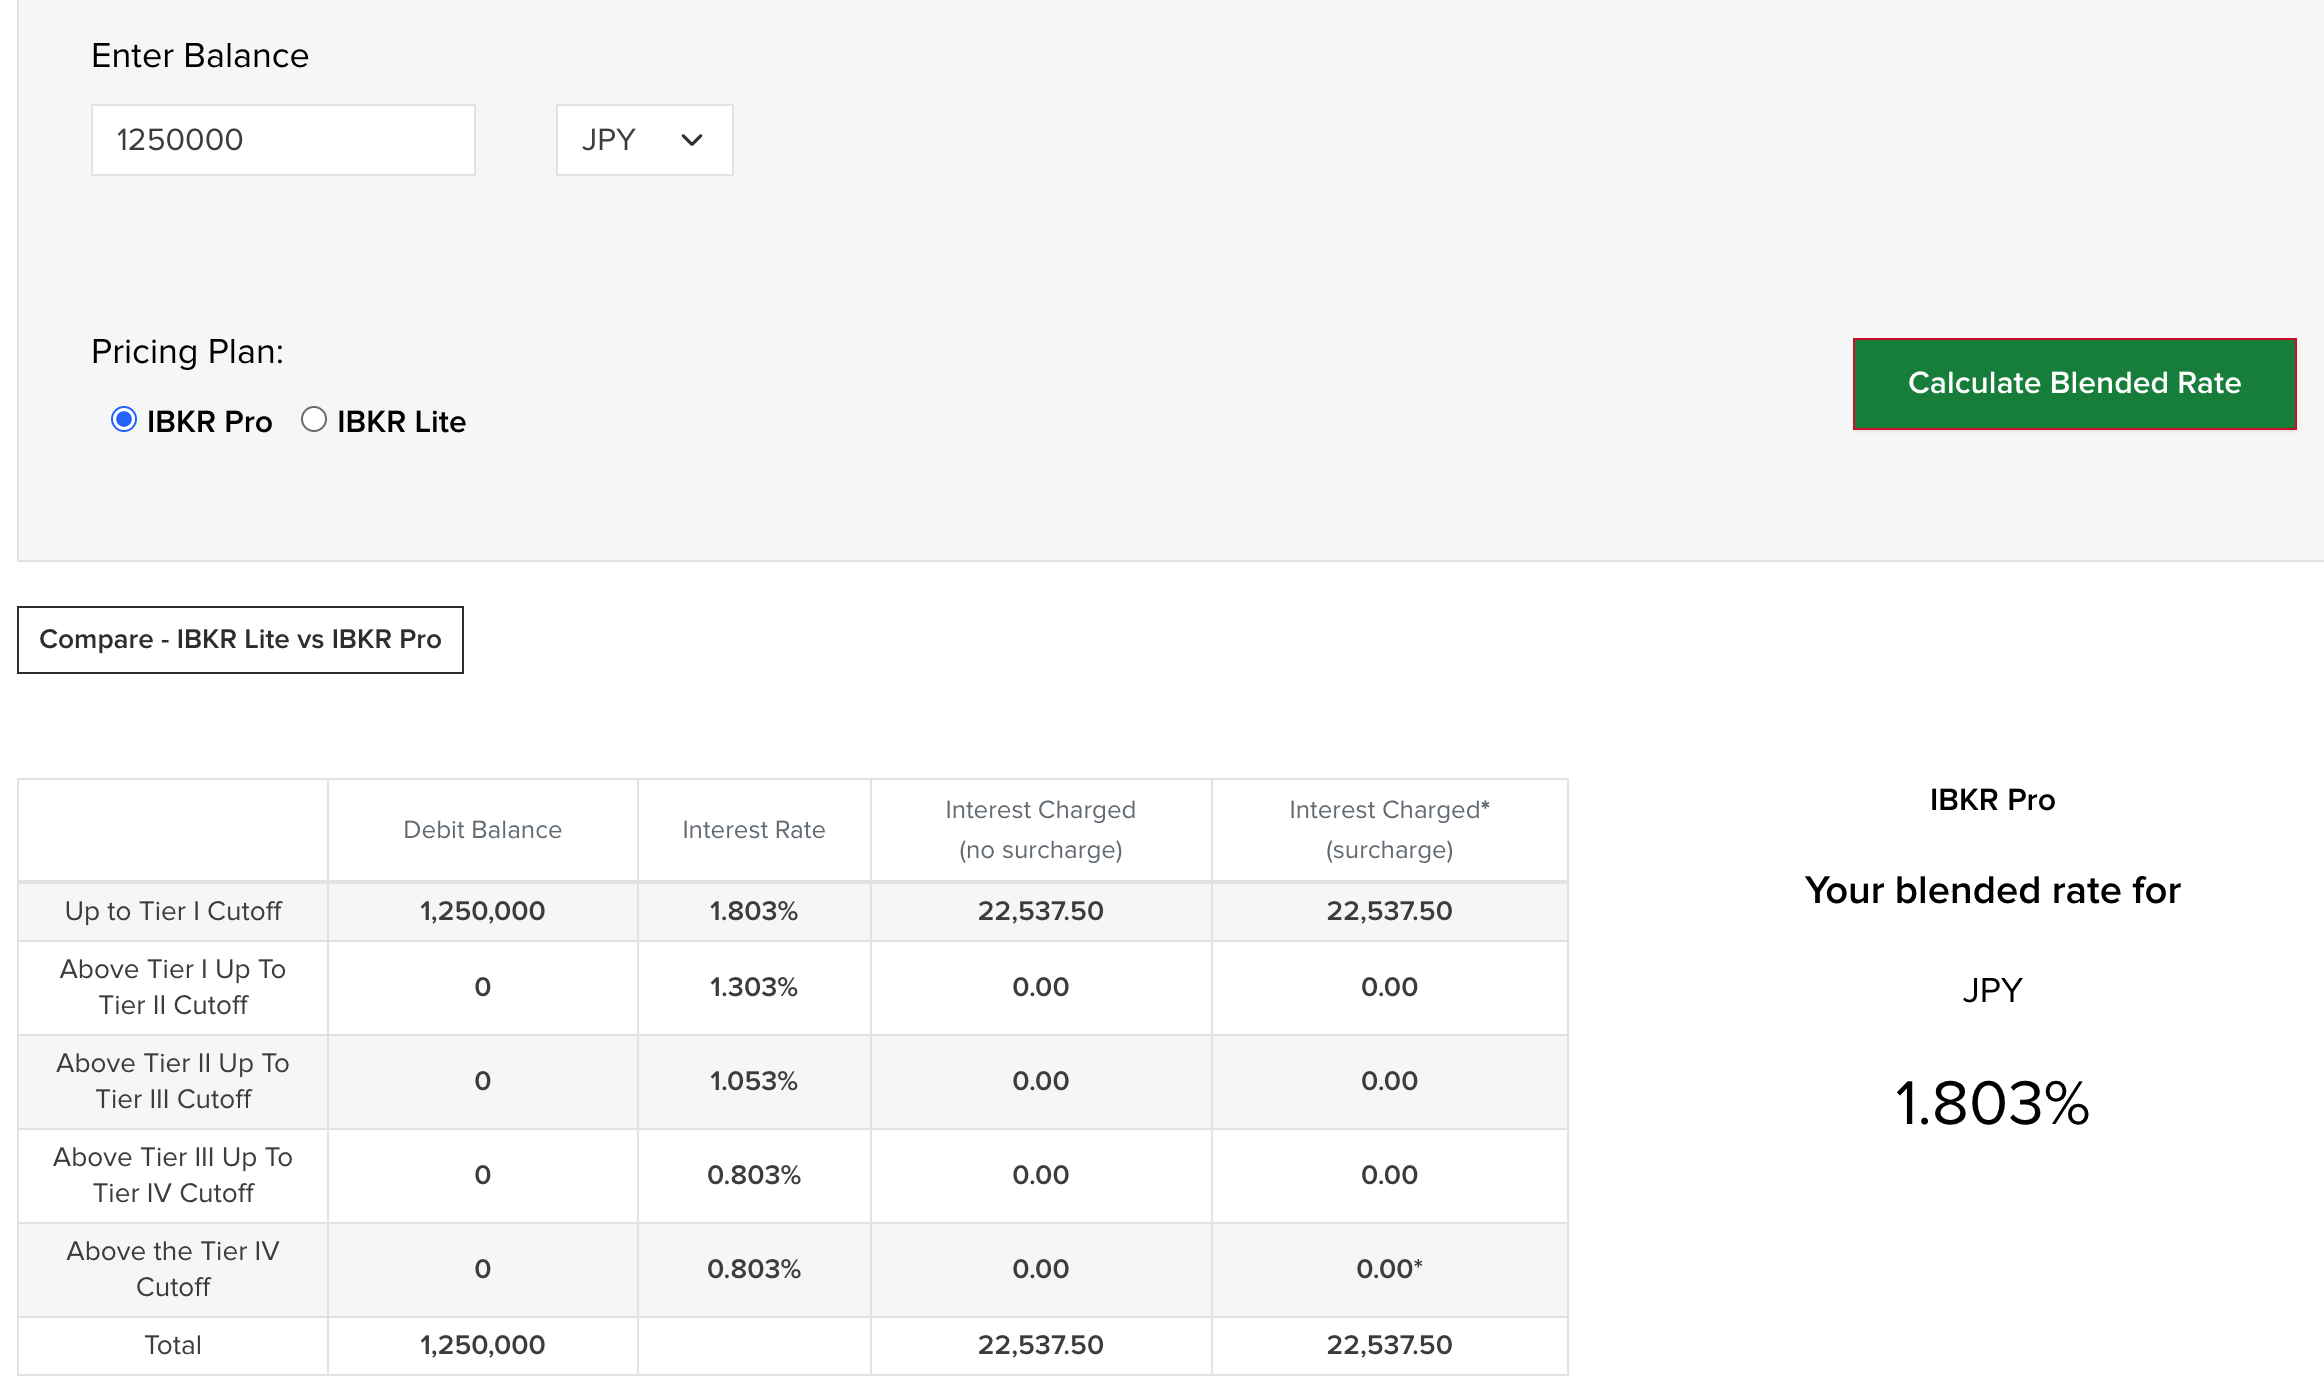
Task: Click the Interest Rate column header
Action: 754,830
